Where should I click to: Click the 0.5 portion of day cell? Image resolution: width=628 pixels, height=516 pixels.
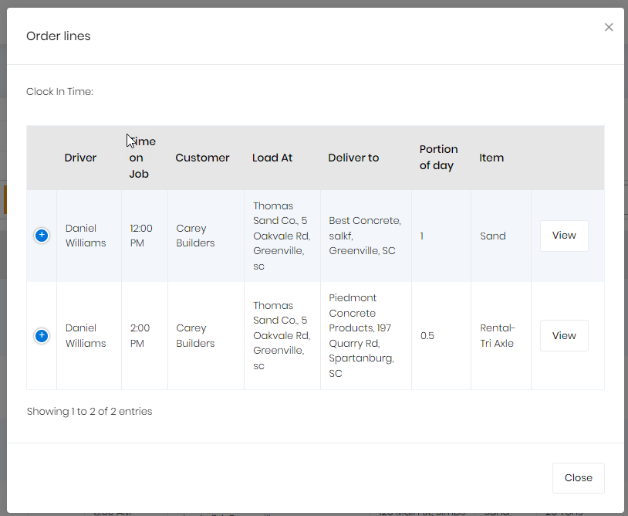427,336
